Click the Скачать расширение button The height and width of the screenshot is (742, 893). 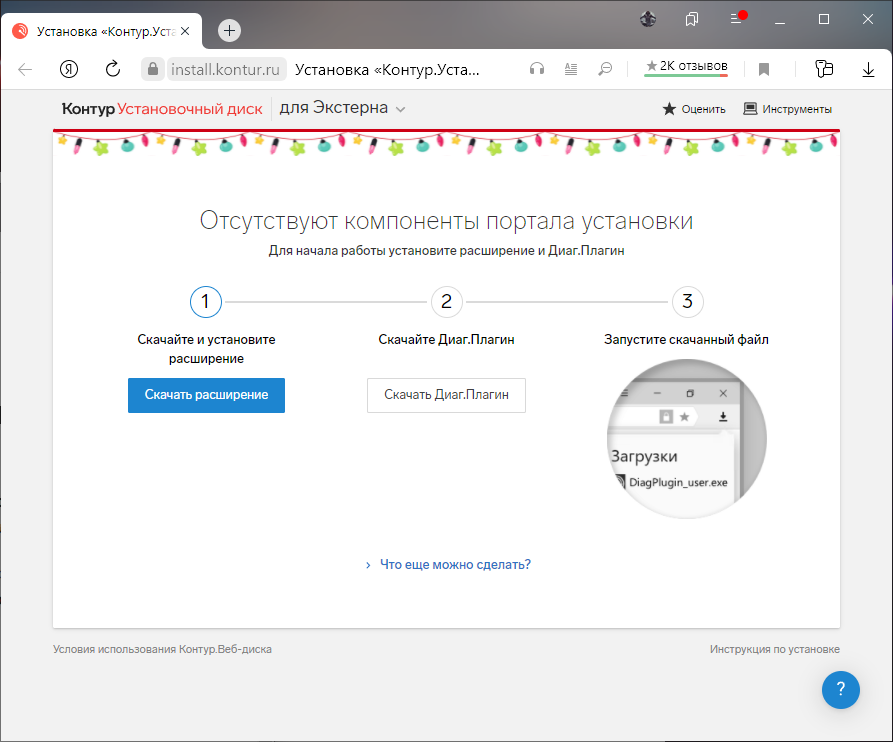coord(206,395)
